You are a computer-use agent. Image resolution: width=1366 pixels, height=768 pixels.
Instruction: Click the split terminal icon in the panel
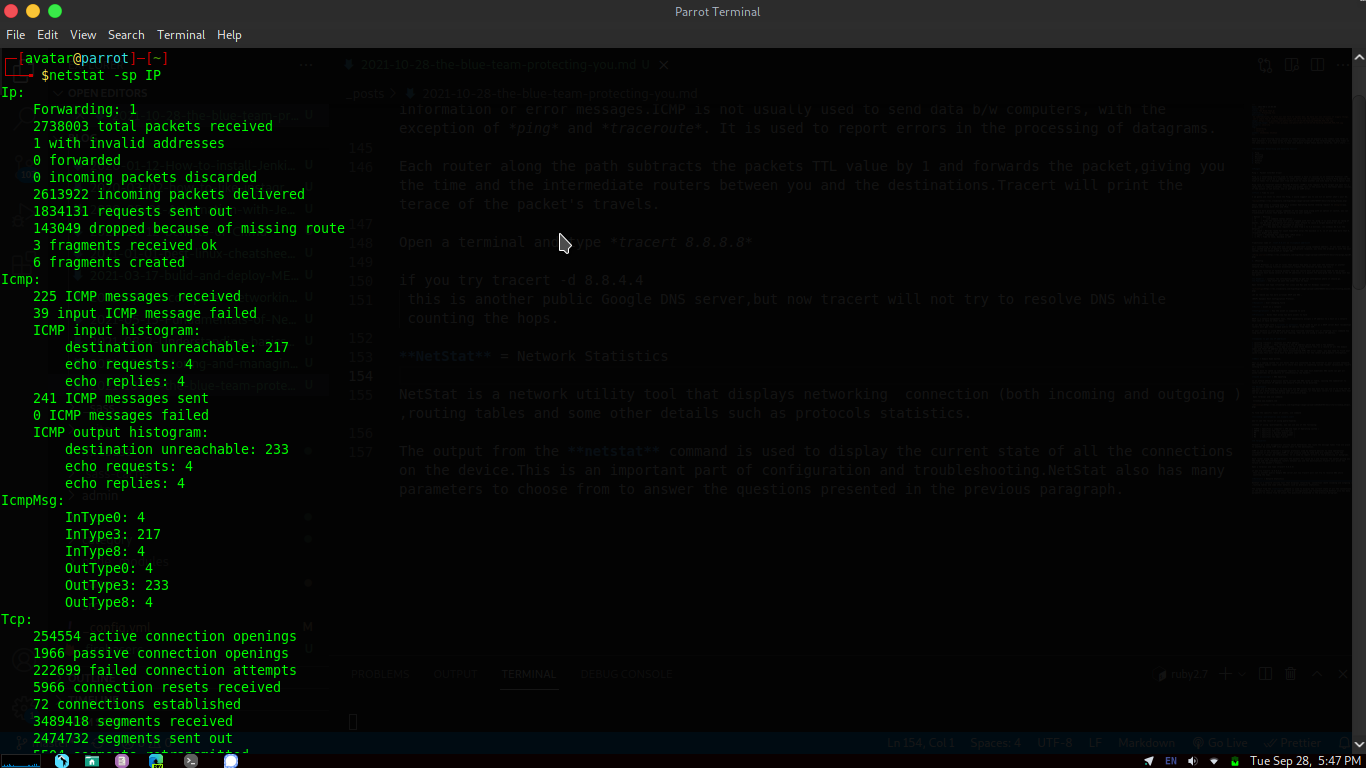click(x=1265, y=674)
